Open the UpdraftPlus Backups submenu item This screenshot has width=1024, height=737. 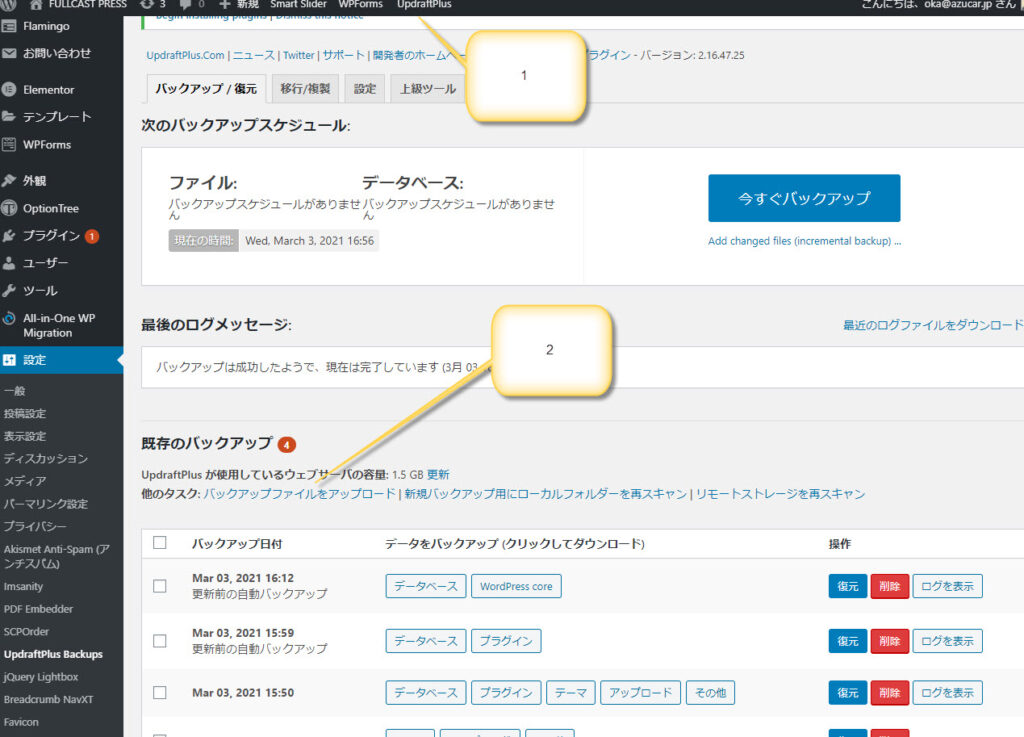(53, 654)
